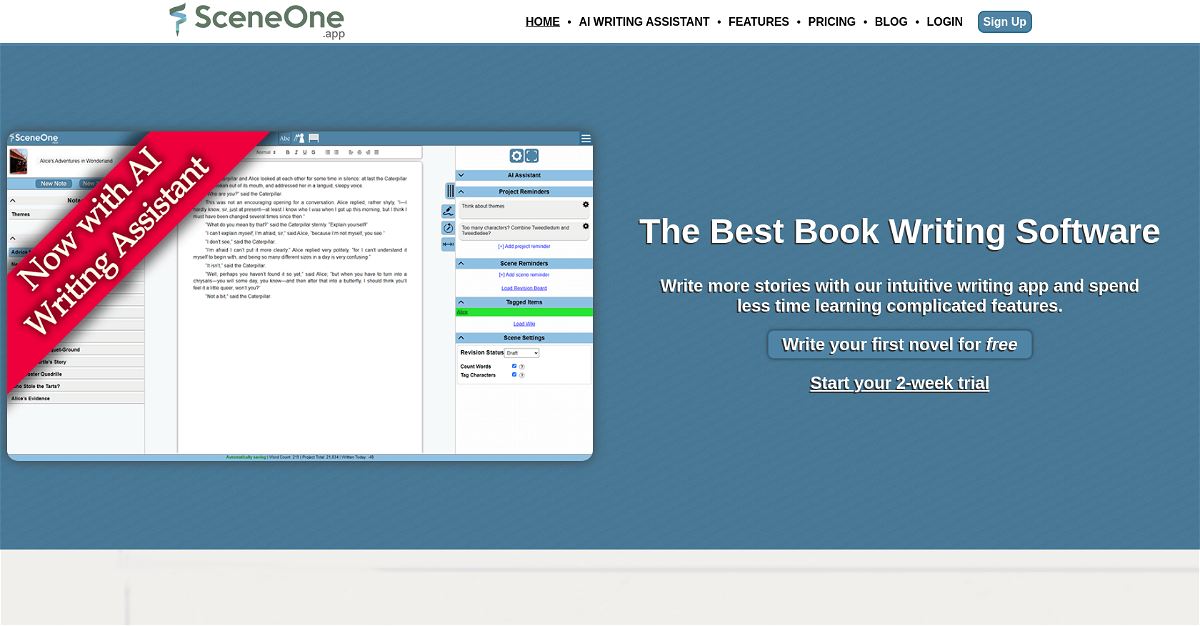Open the LOGIN page
This screenshot has height=626, width=1200.
pyautogui.click(x=944, y=22)
